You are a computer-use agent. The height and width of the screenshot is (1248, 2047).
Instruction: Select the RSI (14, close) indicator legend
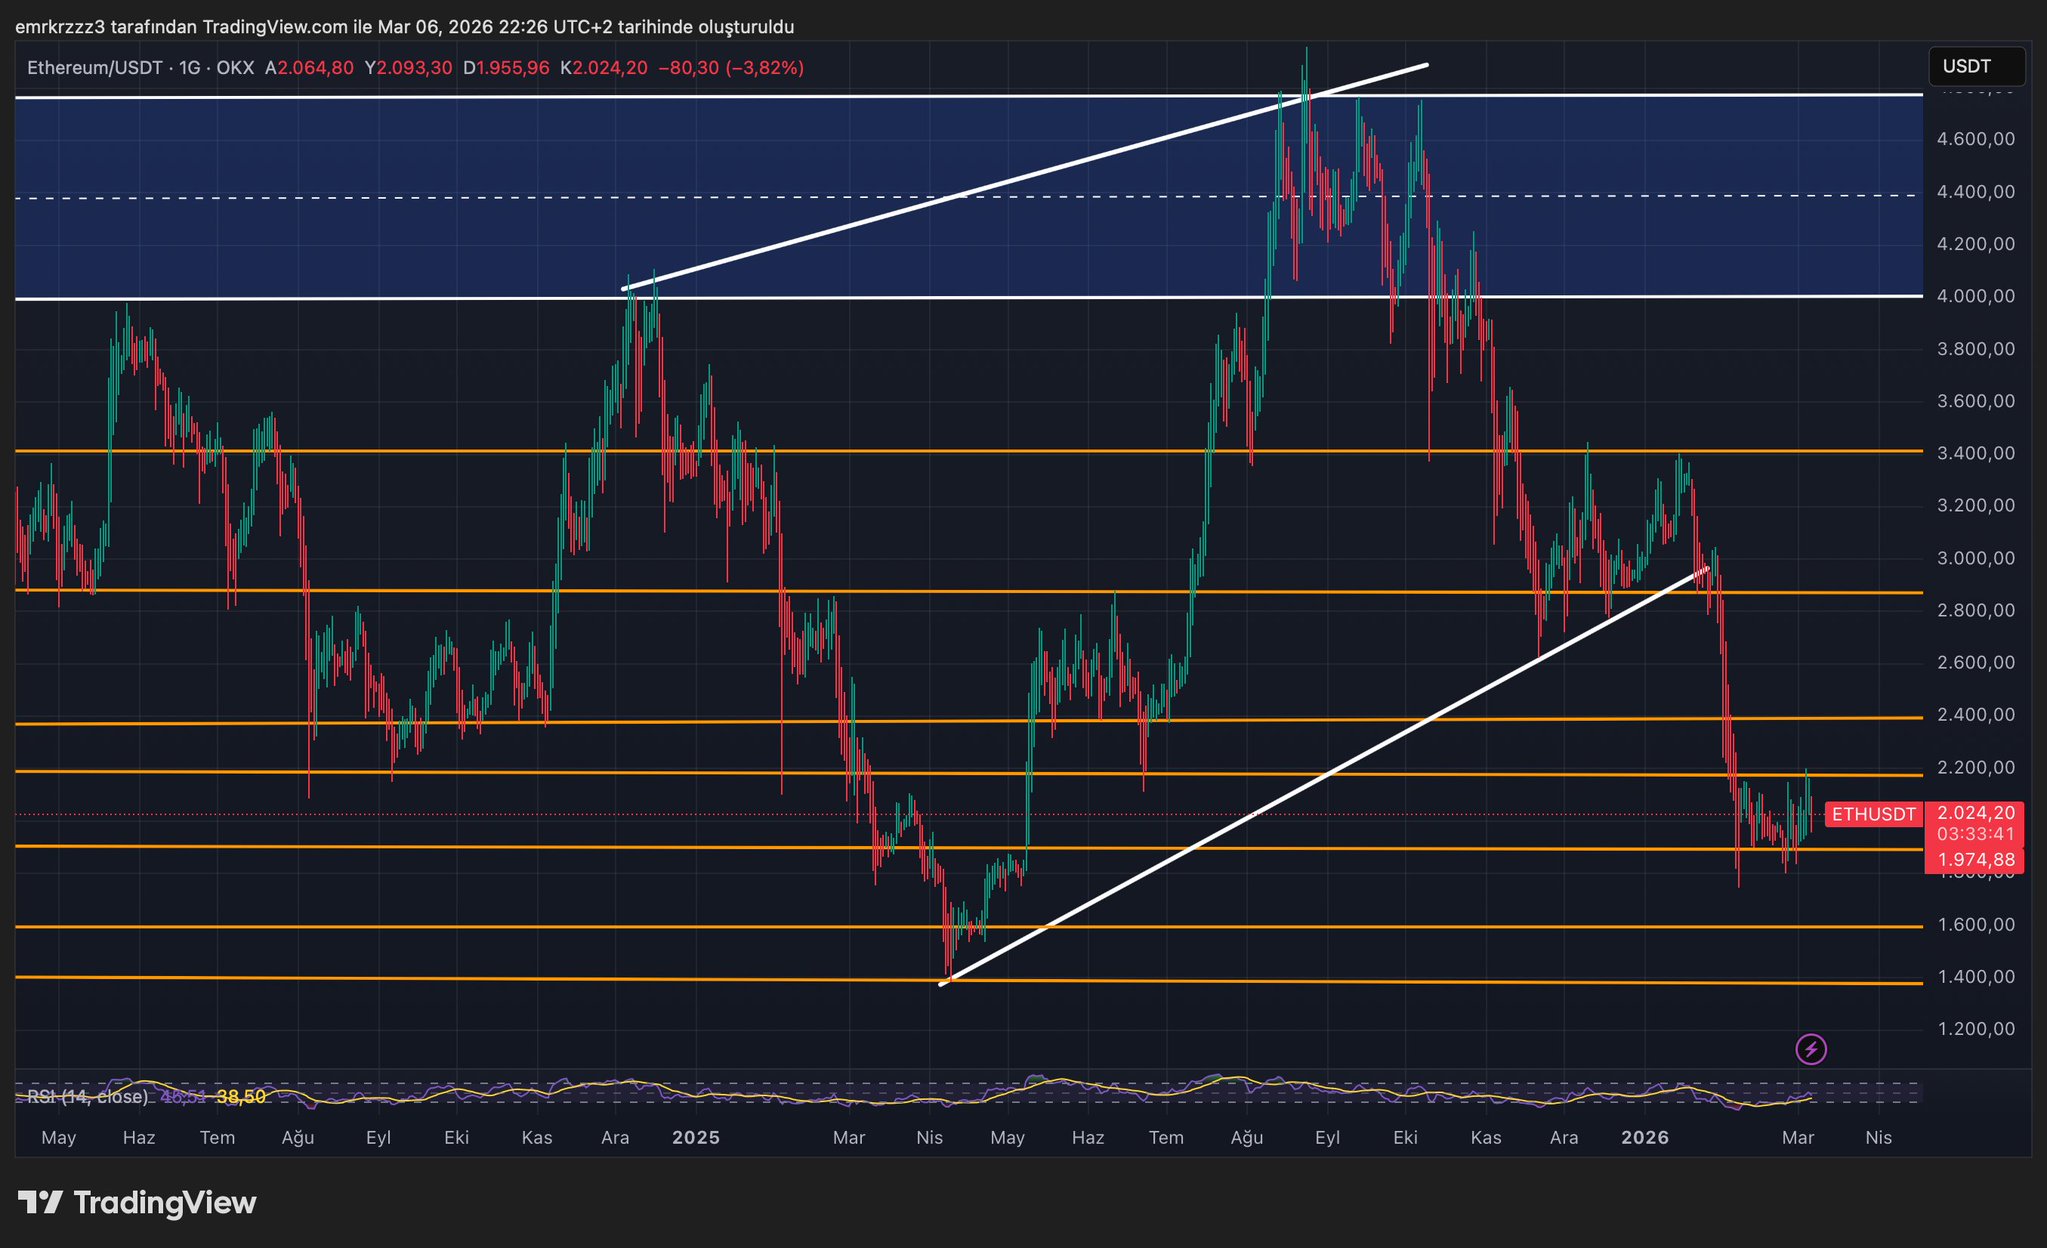[88, 1097]
